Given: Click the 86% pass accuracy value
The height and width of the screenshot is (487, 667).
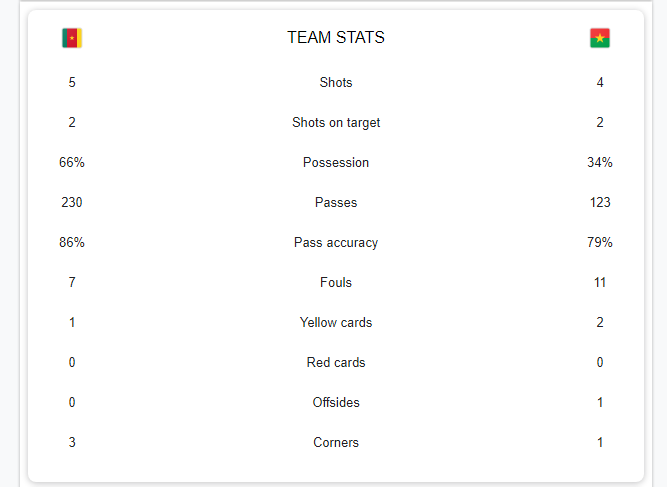Looking at the screenshot, I should pos(72,242).
